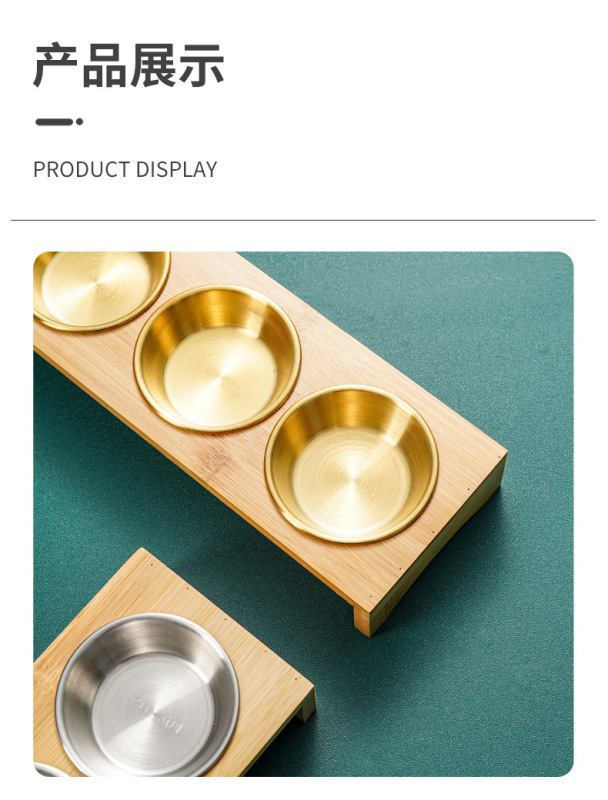608x800 pixels.
Task: Select the partially visible top-left gold bowl
Action: pos(101,290)
